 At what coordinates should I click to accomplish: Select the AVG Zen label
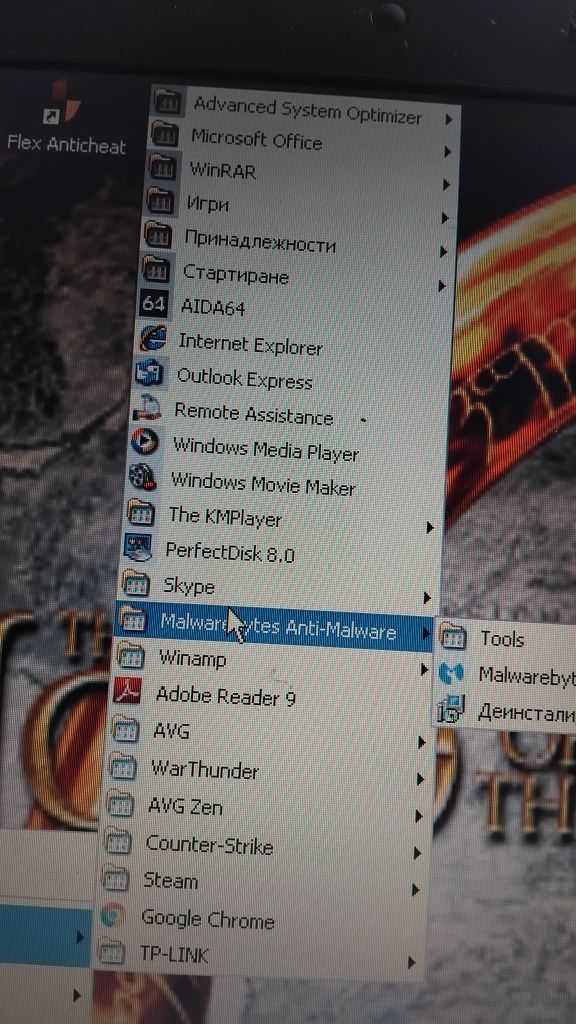(185, 807)
